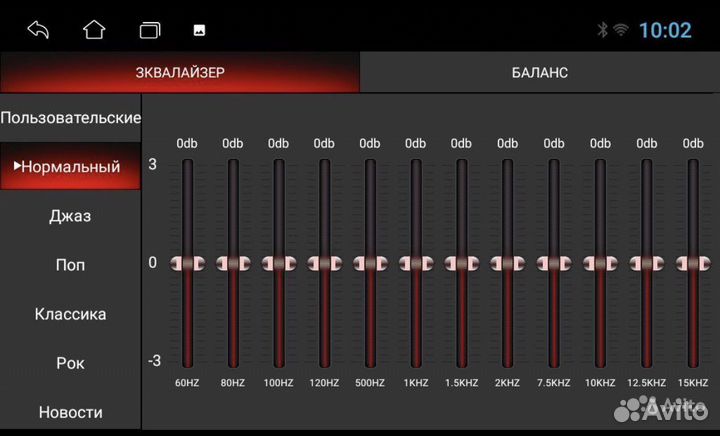
Task: Tap the Wi-Fi status icon
Action: 621,30
